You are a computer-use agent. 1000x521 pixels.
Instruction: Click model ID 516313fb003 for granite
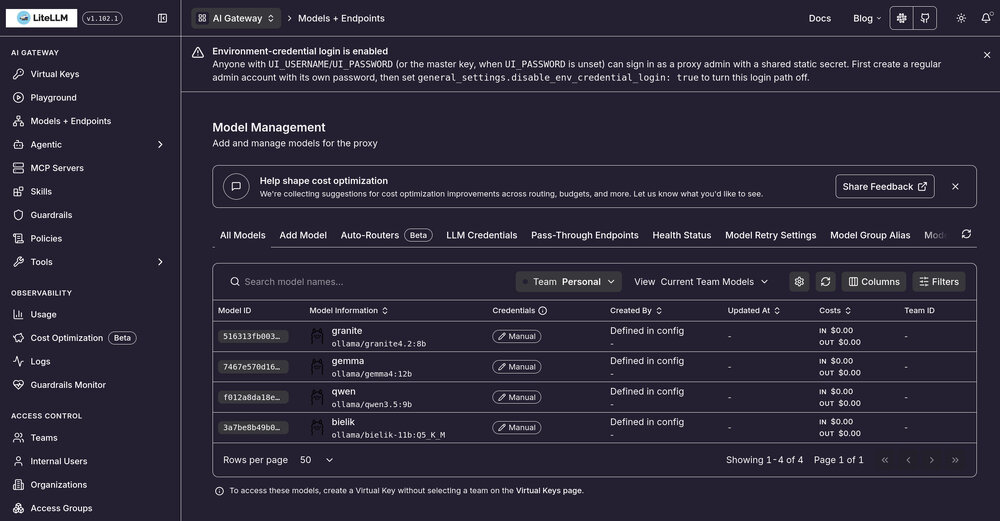point(253,337)
